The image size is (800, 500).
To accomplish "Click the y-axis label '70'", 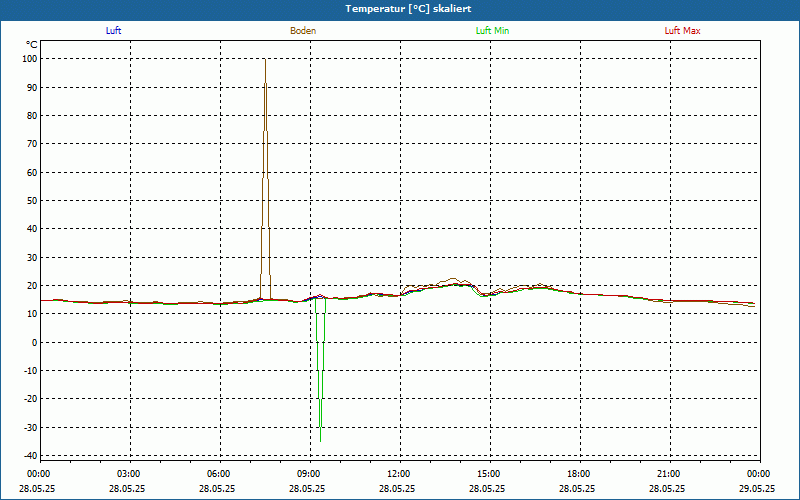I will tap(32, 144).
